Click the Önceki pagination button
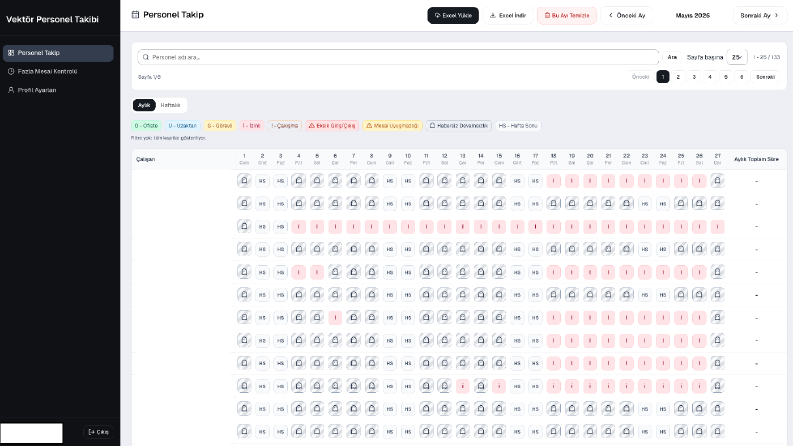793x446 pixels. pyautogui.click(x=640, y=77)
